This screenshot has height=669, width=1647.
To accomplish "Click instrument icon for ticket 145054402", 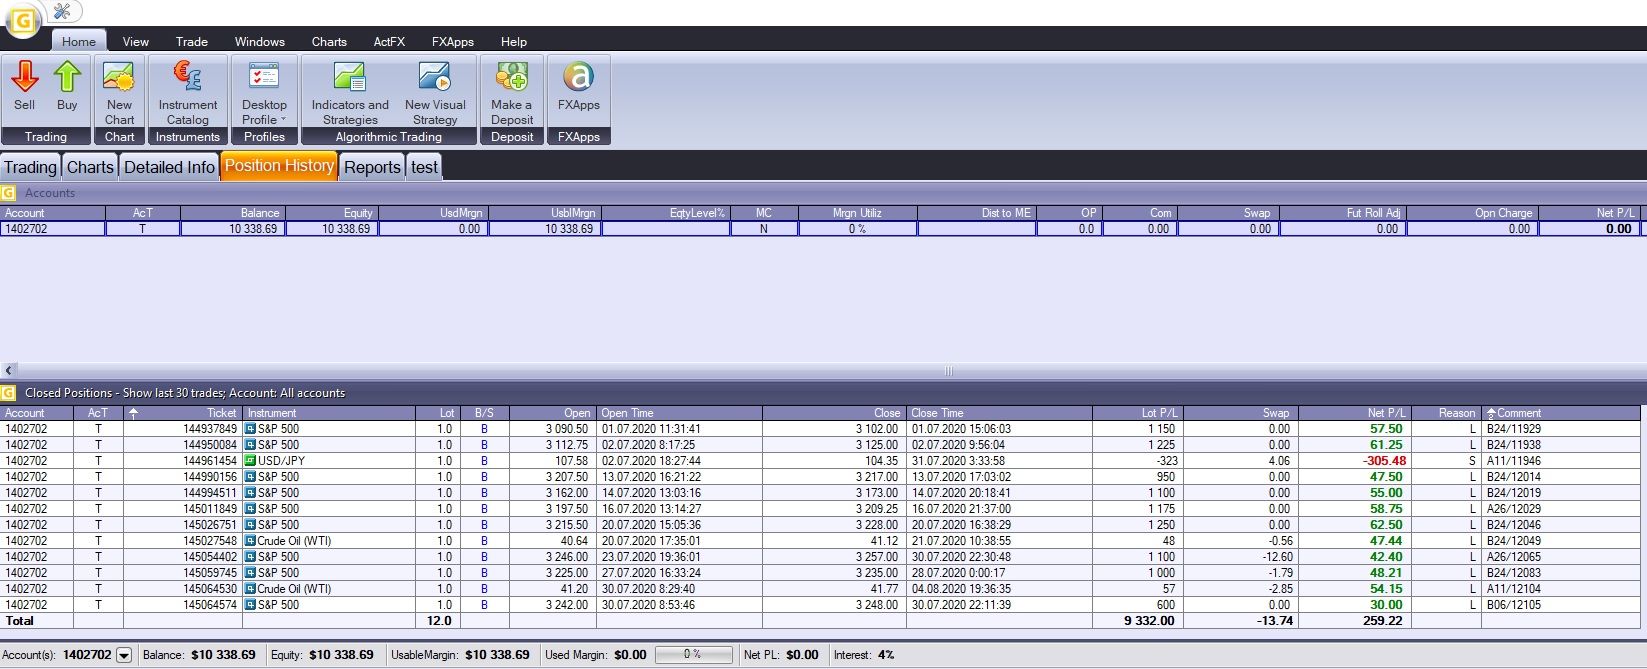I will [251, 557].
